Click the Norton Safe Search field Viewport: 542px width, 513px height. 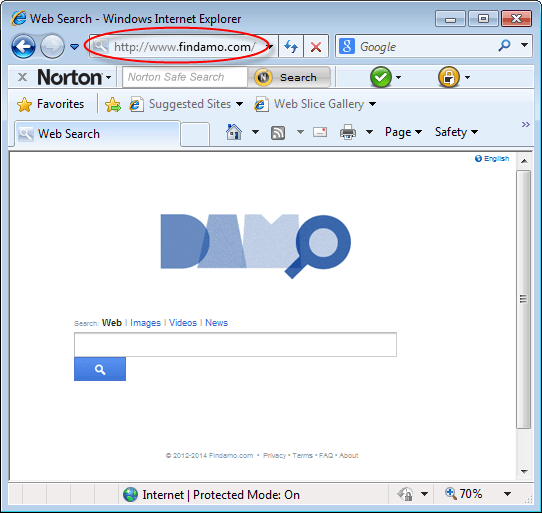tap(185, 77)
